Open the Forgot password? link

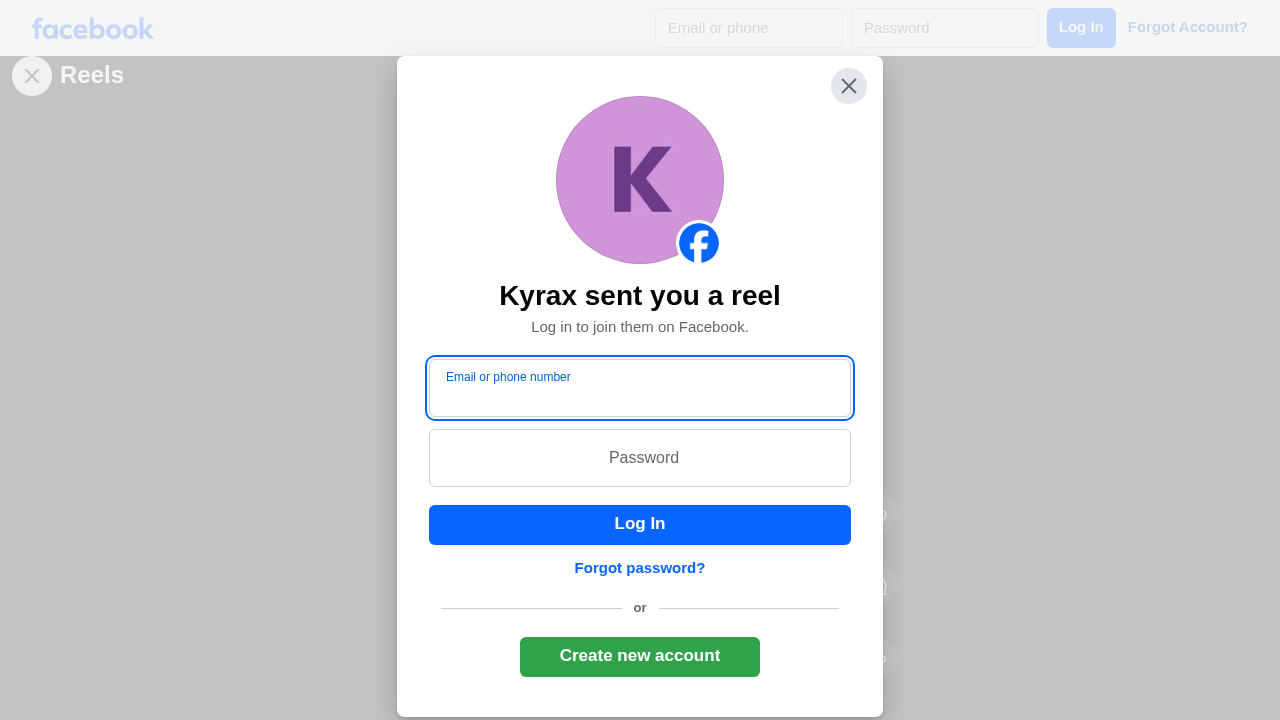coord(640,568)
